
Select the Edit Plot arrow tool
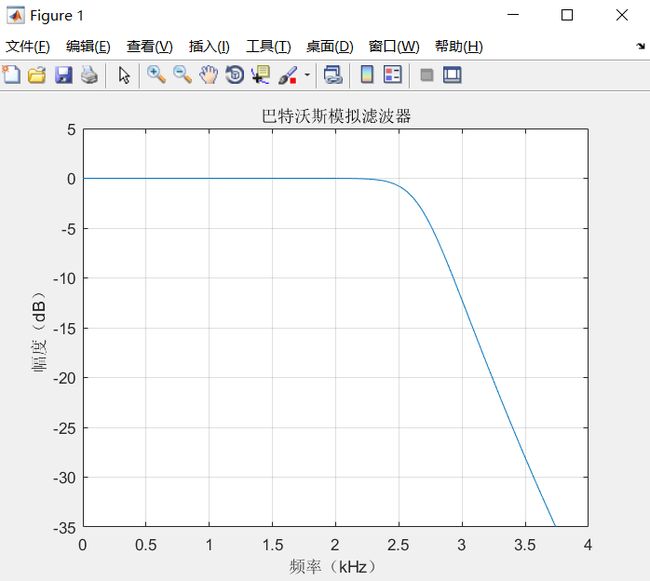pos(124,75)
